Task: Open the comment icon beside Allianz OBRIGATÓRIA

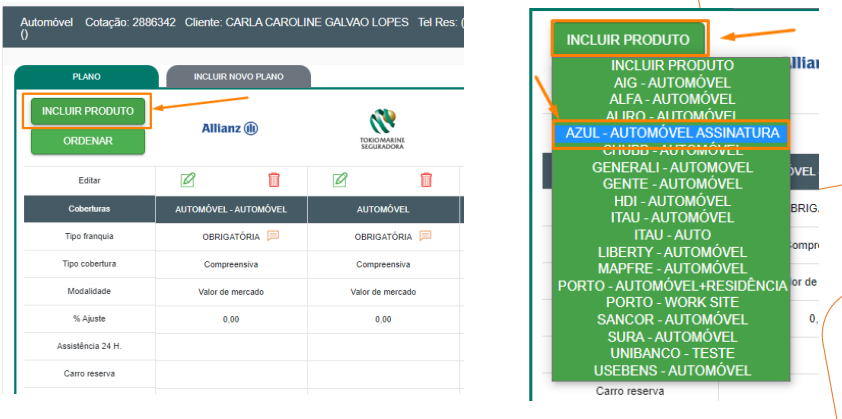Action: pos(273,236)
